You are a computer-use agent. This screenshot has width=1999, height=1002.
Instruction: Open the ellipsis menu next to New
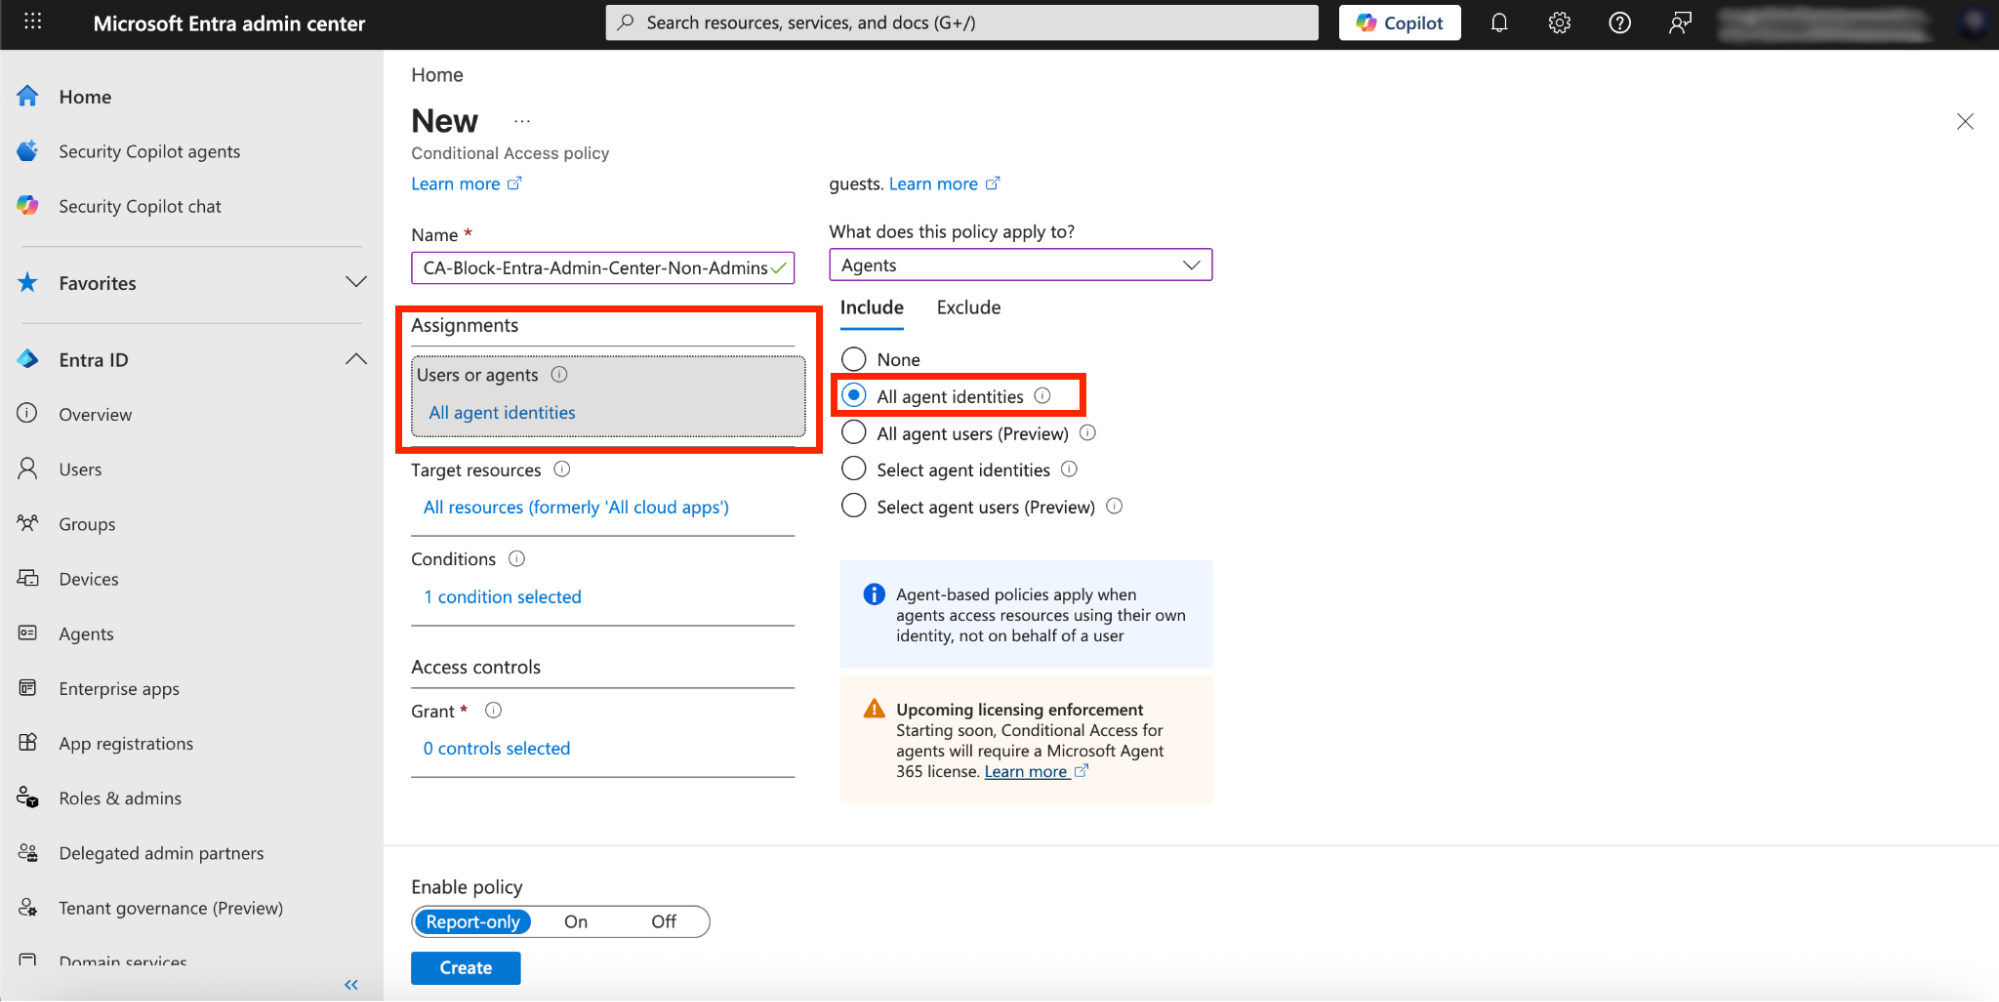522,121
